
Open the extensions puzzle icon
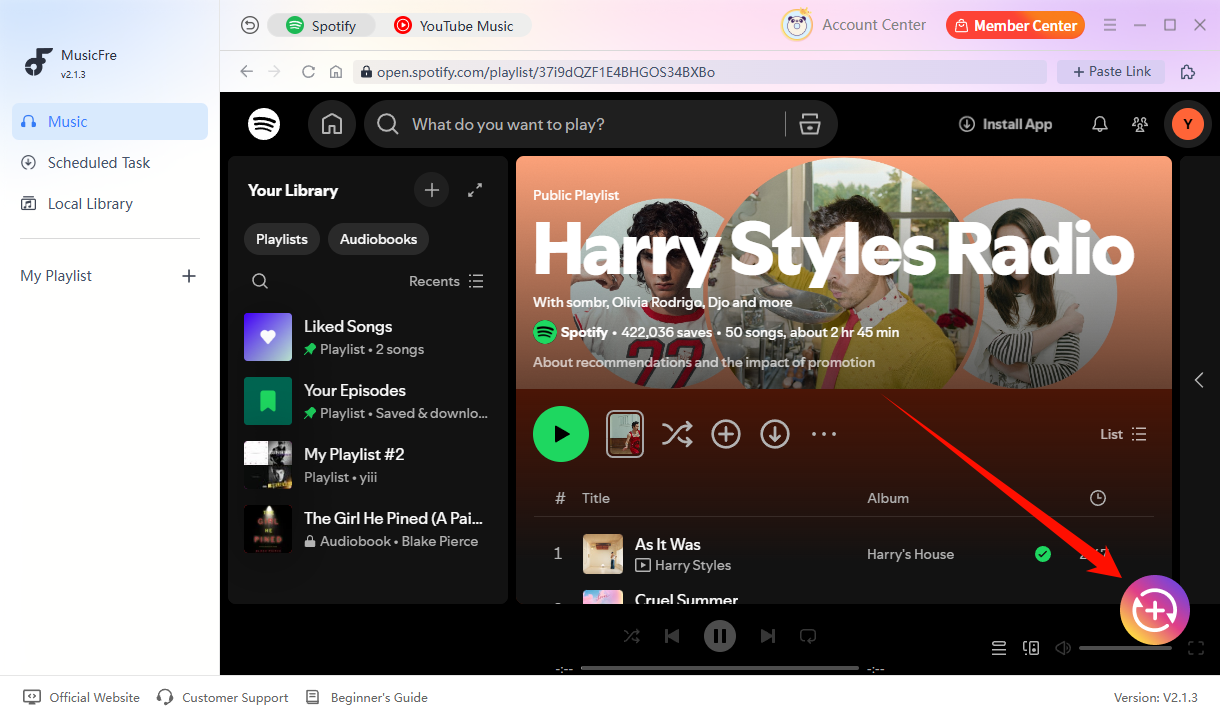[1188, 72]
